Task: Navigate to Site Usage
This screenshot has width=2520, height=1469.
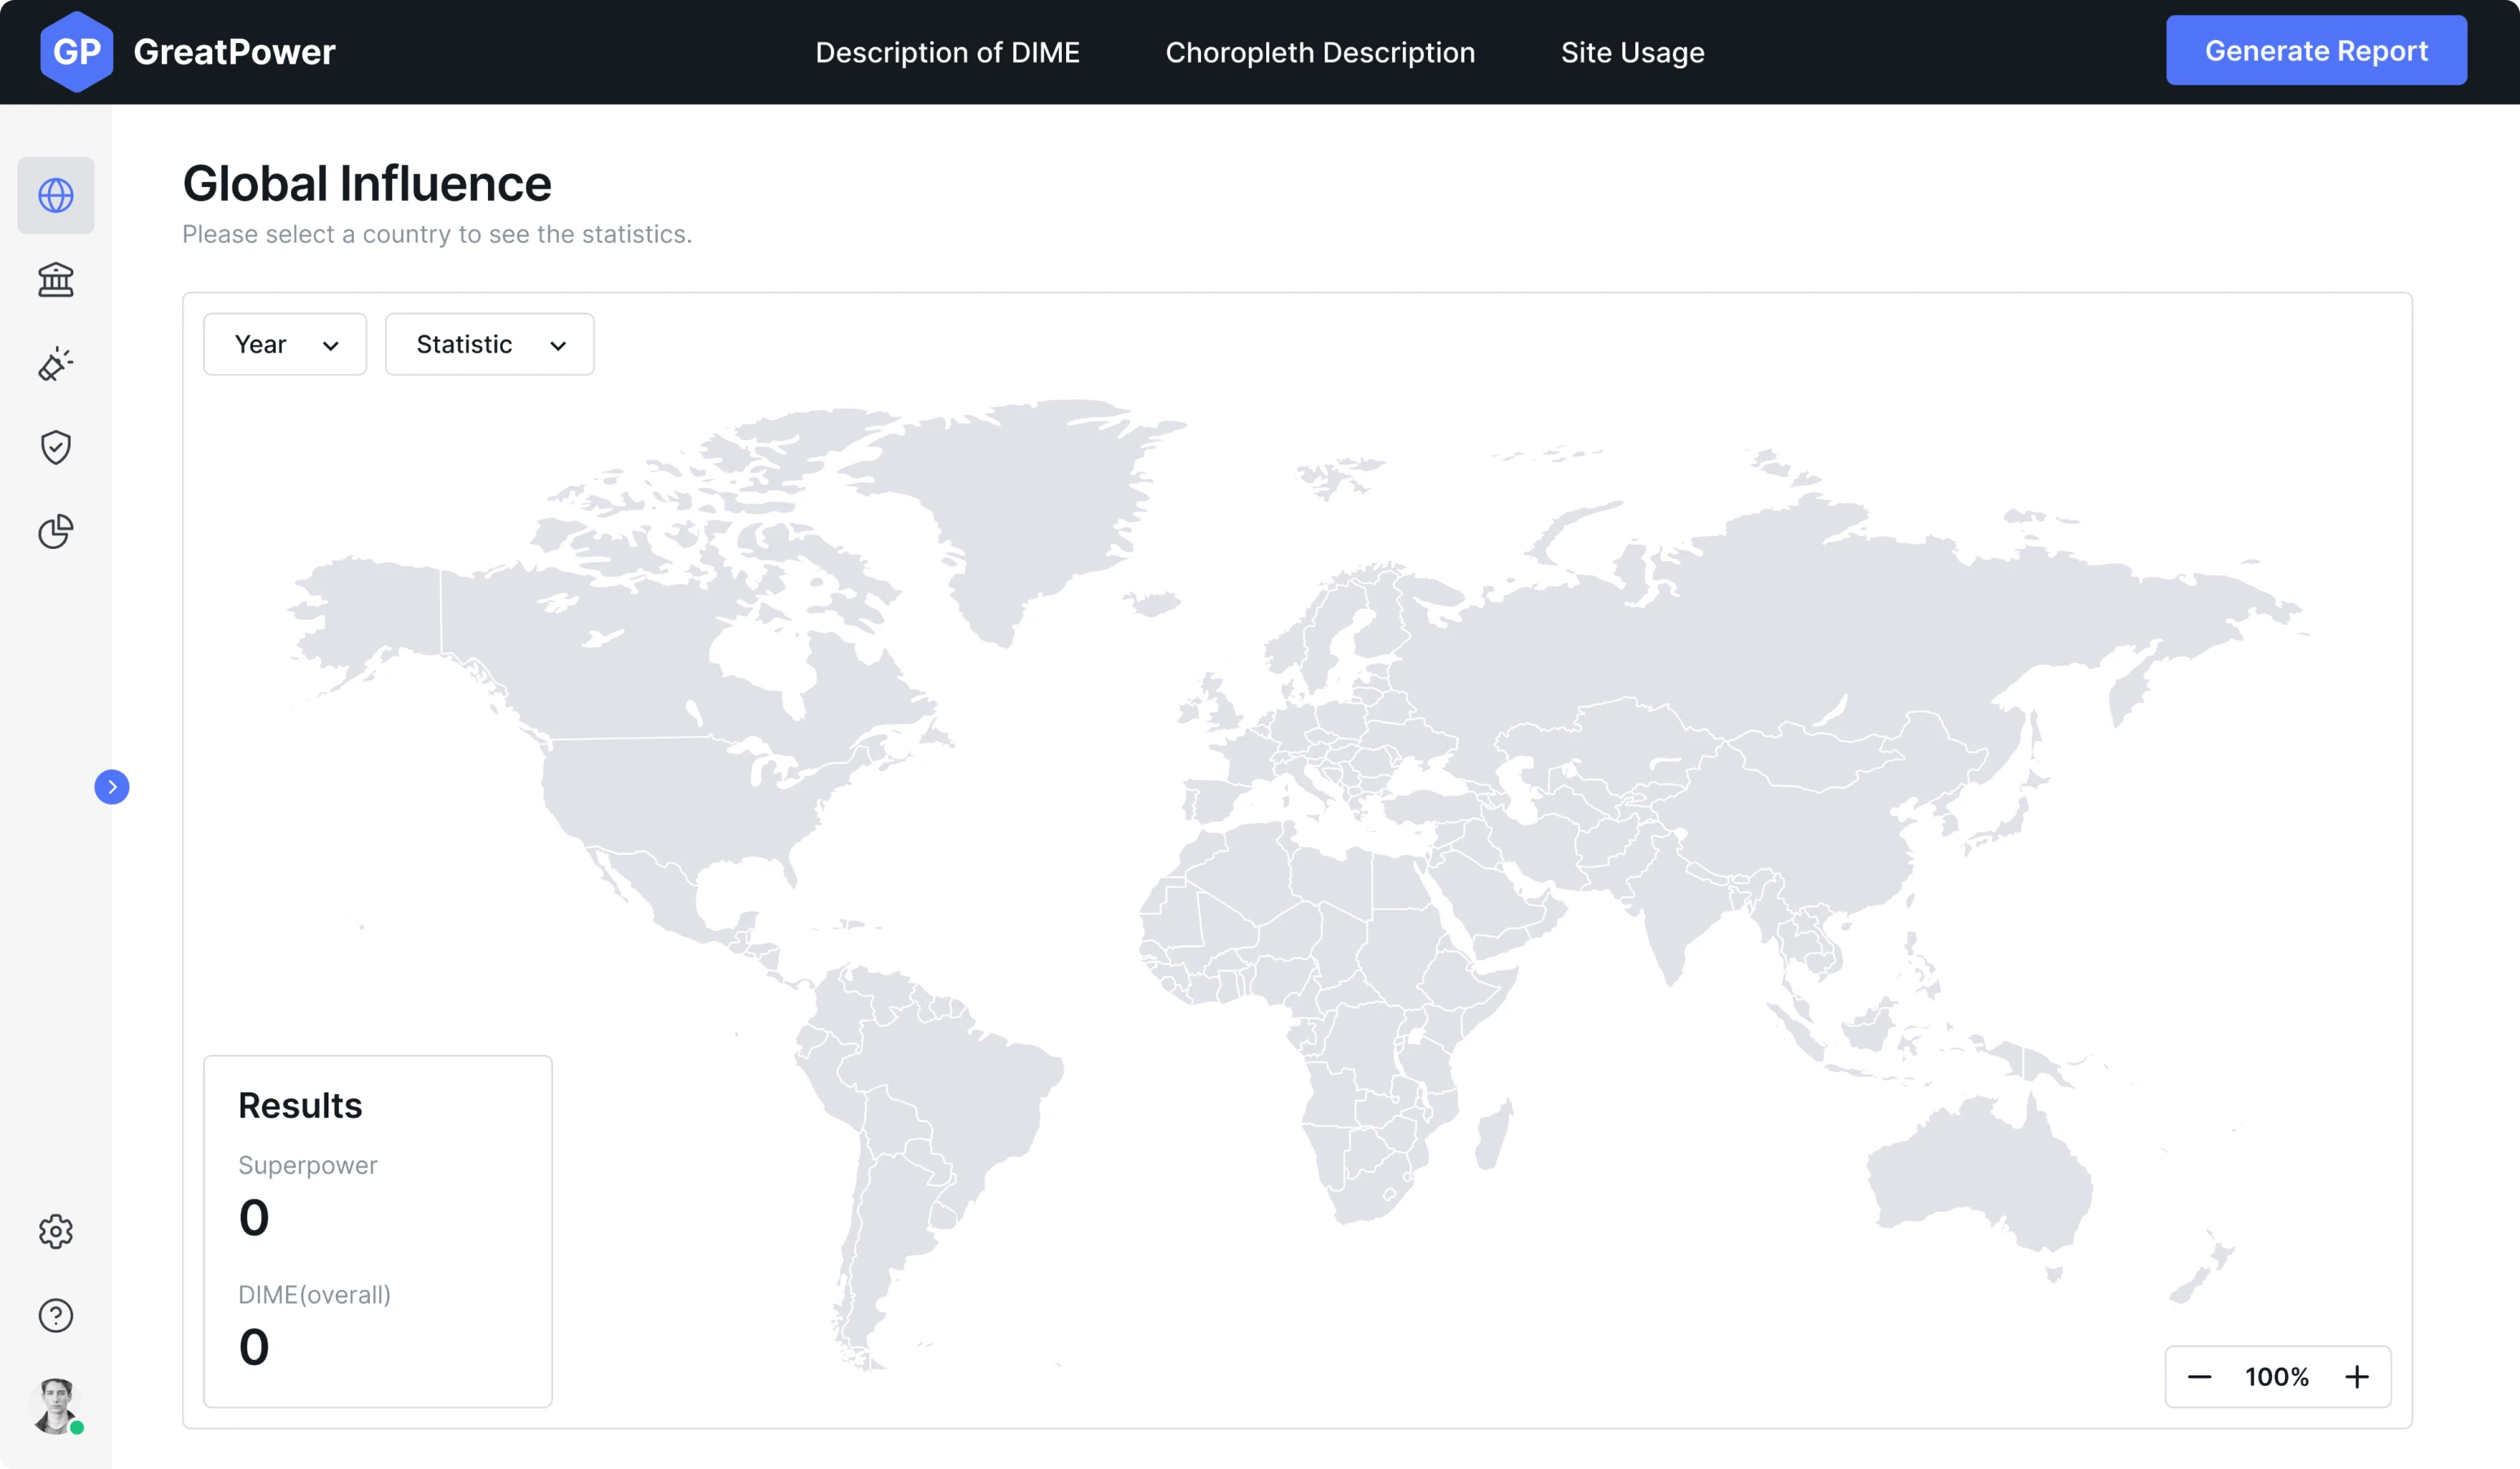Action: (x=1632, y=52)
